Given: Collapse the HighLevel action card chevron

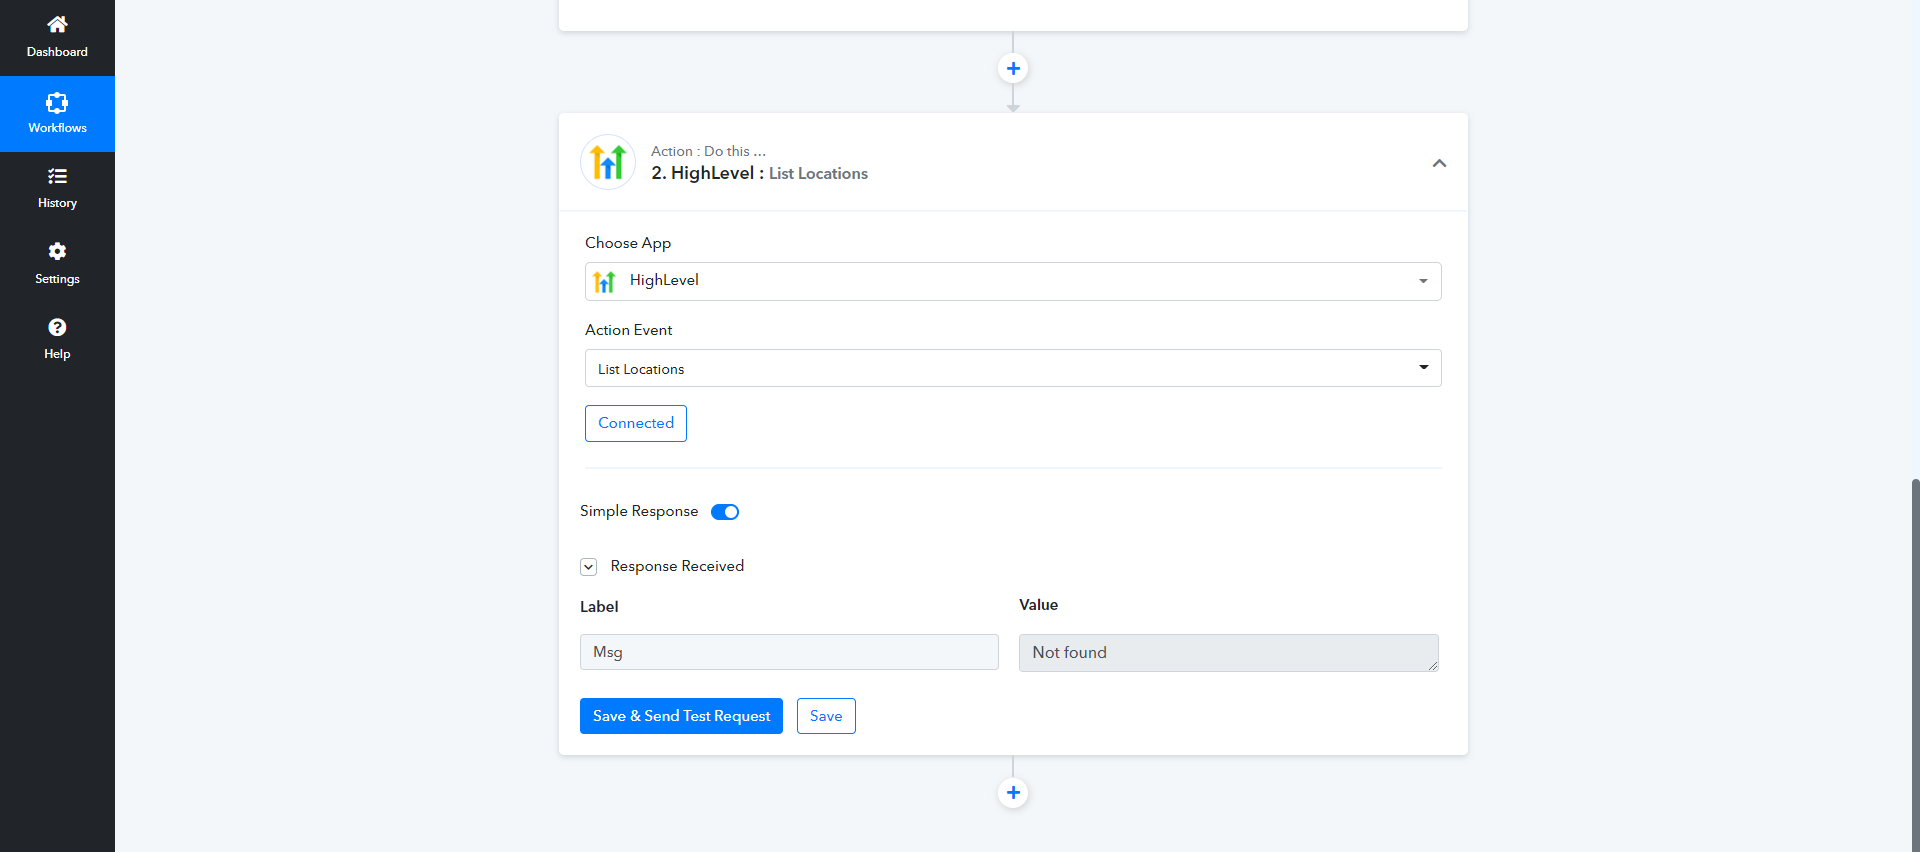Looking at the screenshot, I should point(1439,163).
